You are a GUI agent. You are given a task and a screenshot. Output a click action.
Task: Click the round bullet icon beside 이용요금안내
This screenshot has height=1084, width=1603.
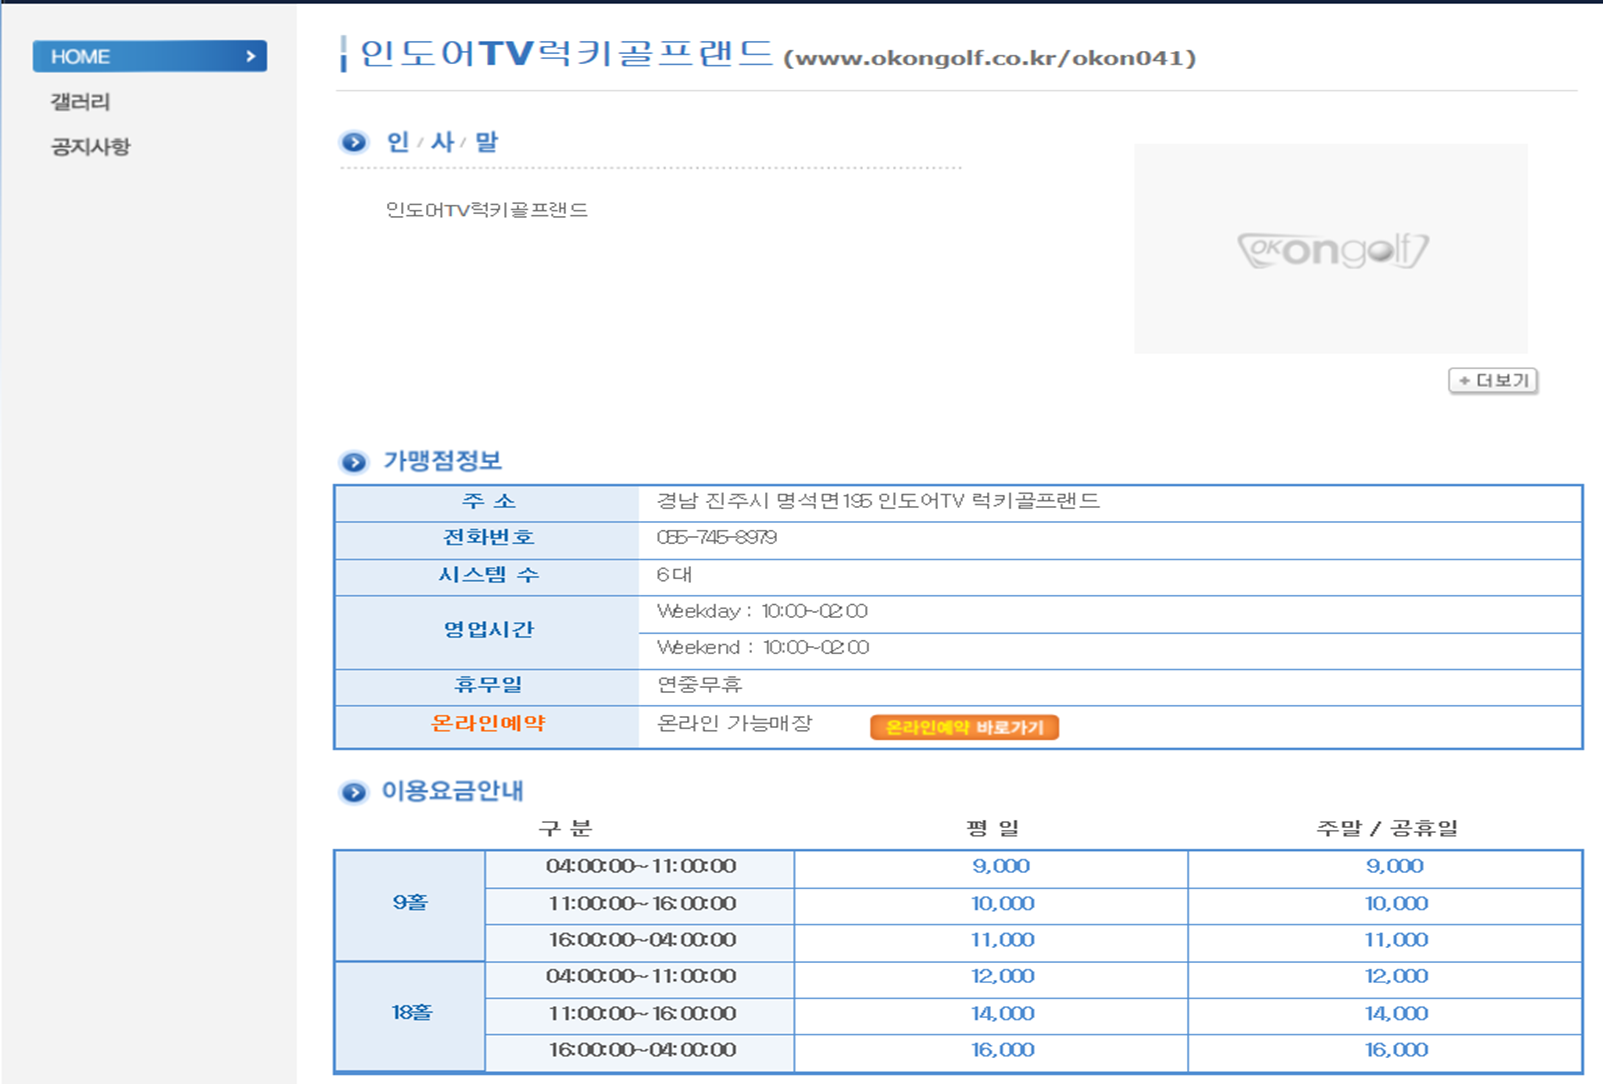pyautogui.click(x=354, y=792)
